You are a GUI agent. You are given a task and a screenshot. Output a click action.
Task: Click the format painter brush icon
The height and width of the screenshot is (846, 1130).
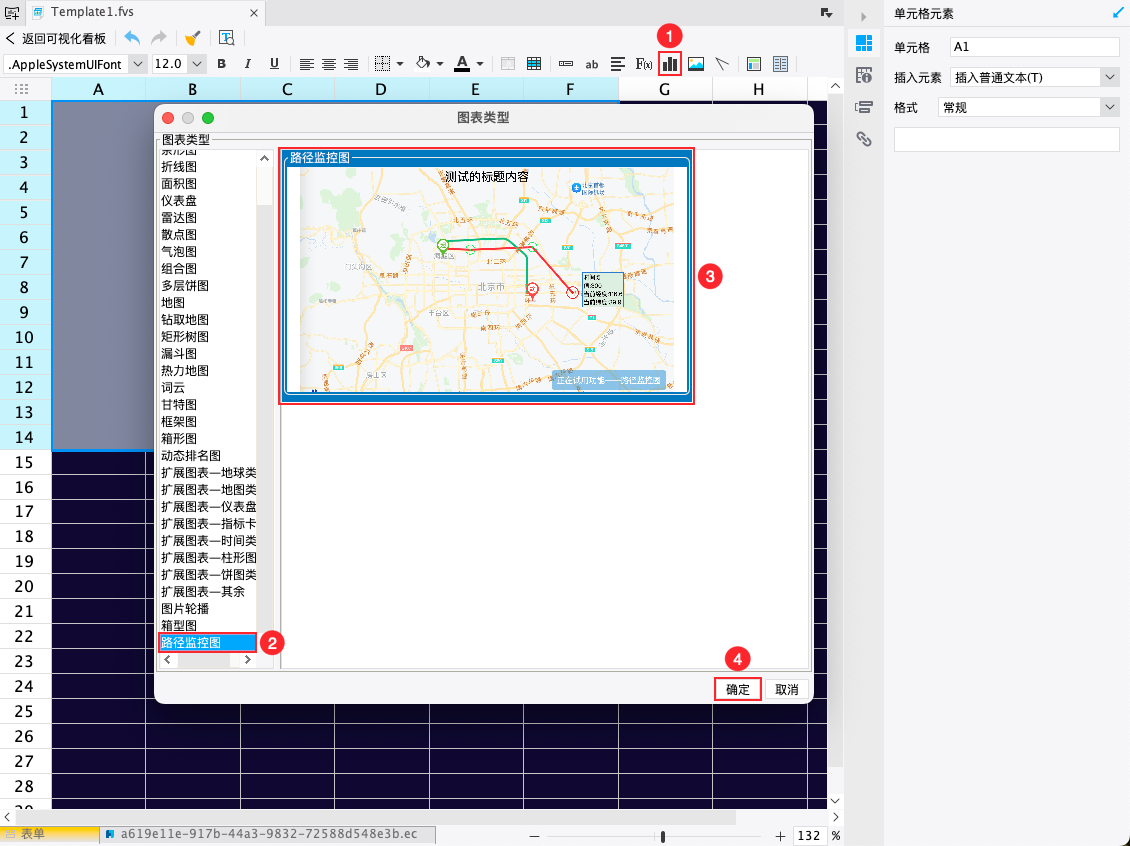pyautogui.click(x=192, y=38)
